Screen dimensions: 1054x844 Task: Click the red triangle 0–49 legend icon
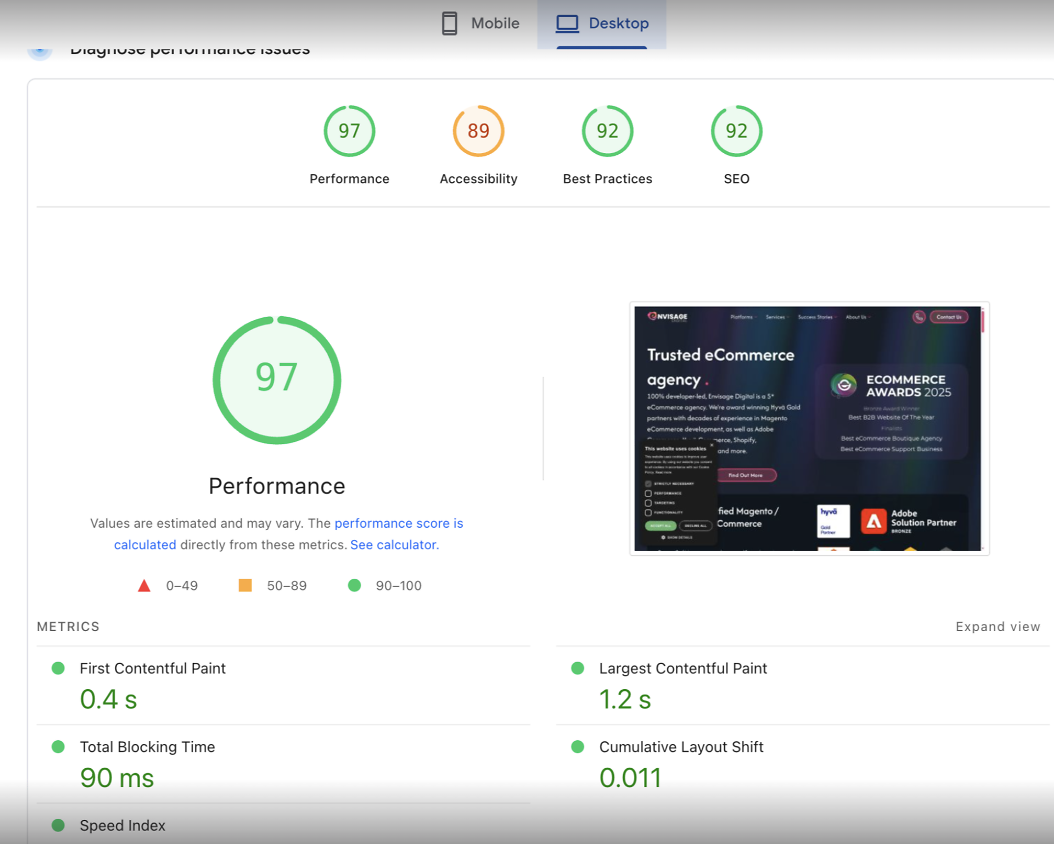(144, 585)
